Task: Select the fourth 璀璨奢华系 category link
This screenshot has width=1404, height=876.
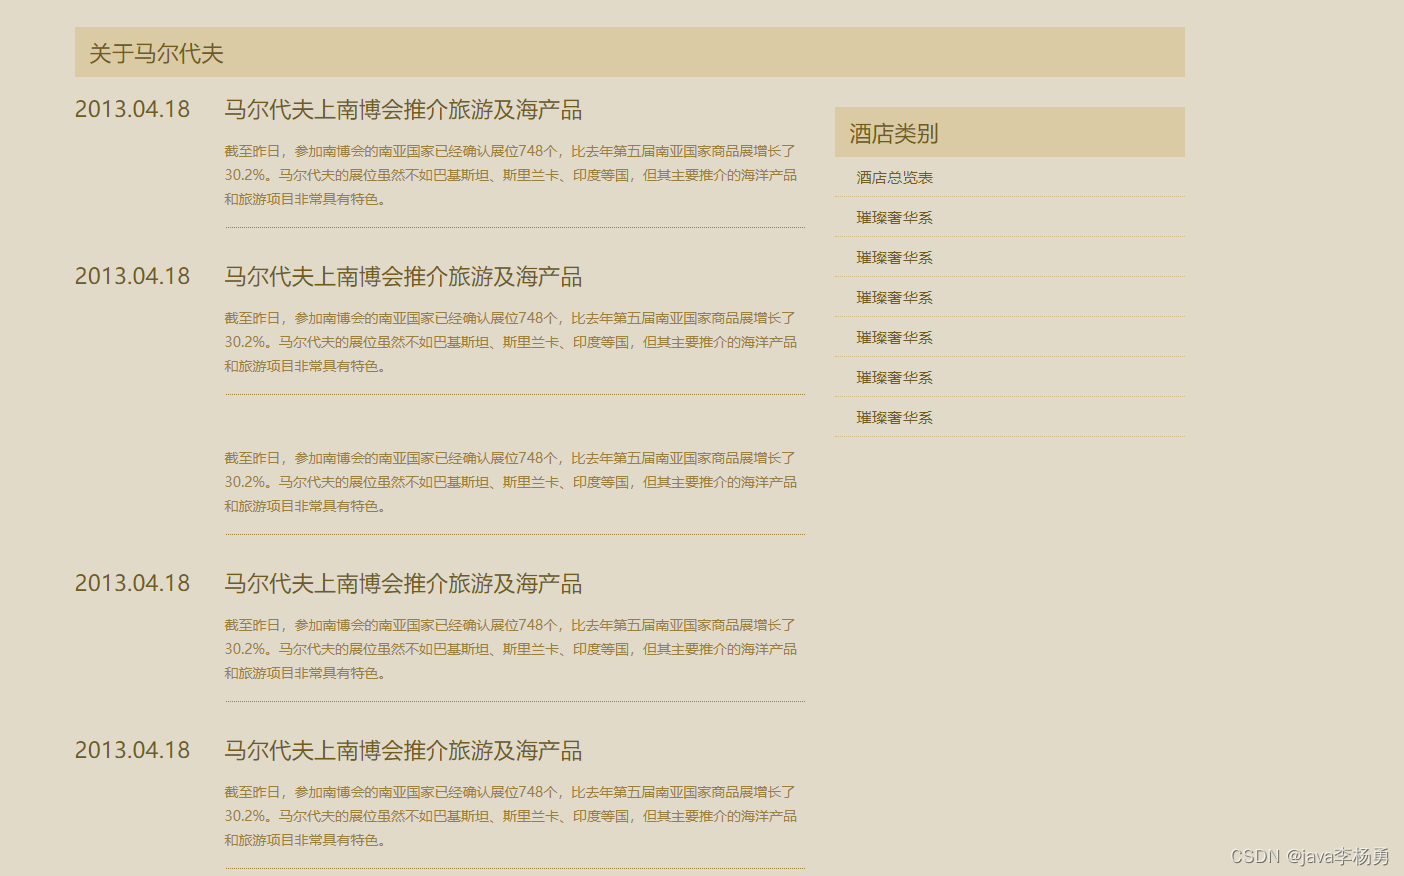Action: click(894, 337)
